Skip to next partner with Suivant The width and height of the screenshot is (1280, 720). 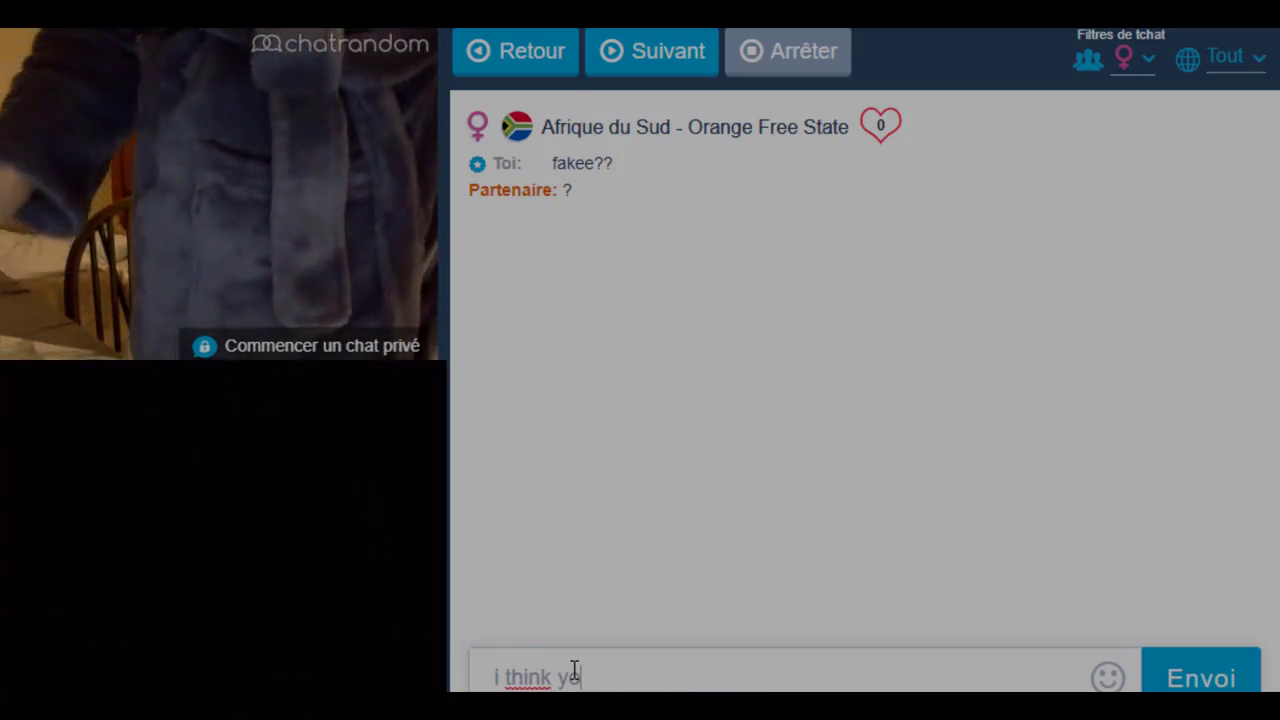pyautogui.click(x=652, y=51)
